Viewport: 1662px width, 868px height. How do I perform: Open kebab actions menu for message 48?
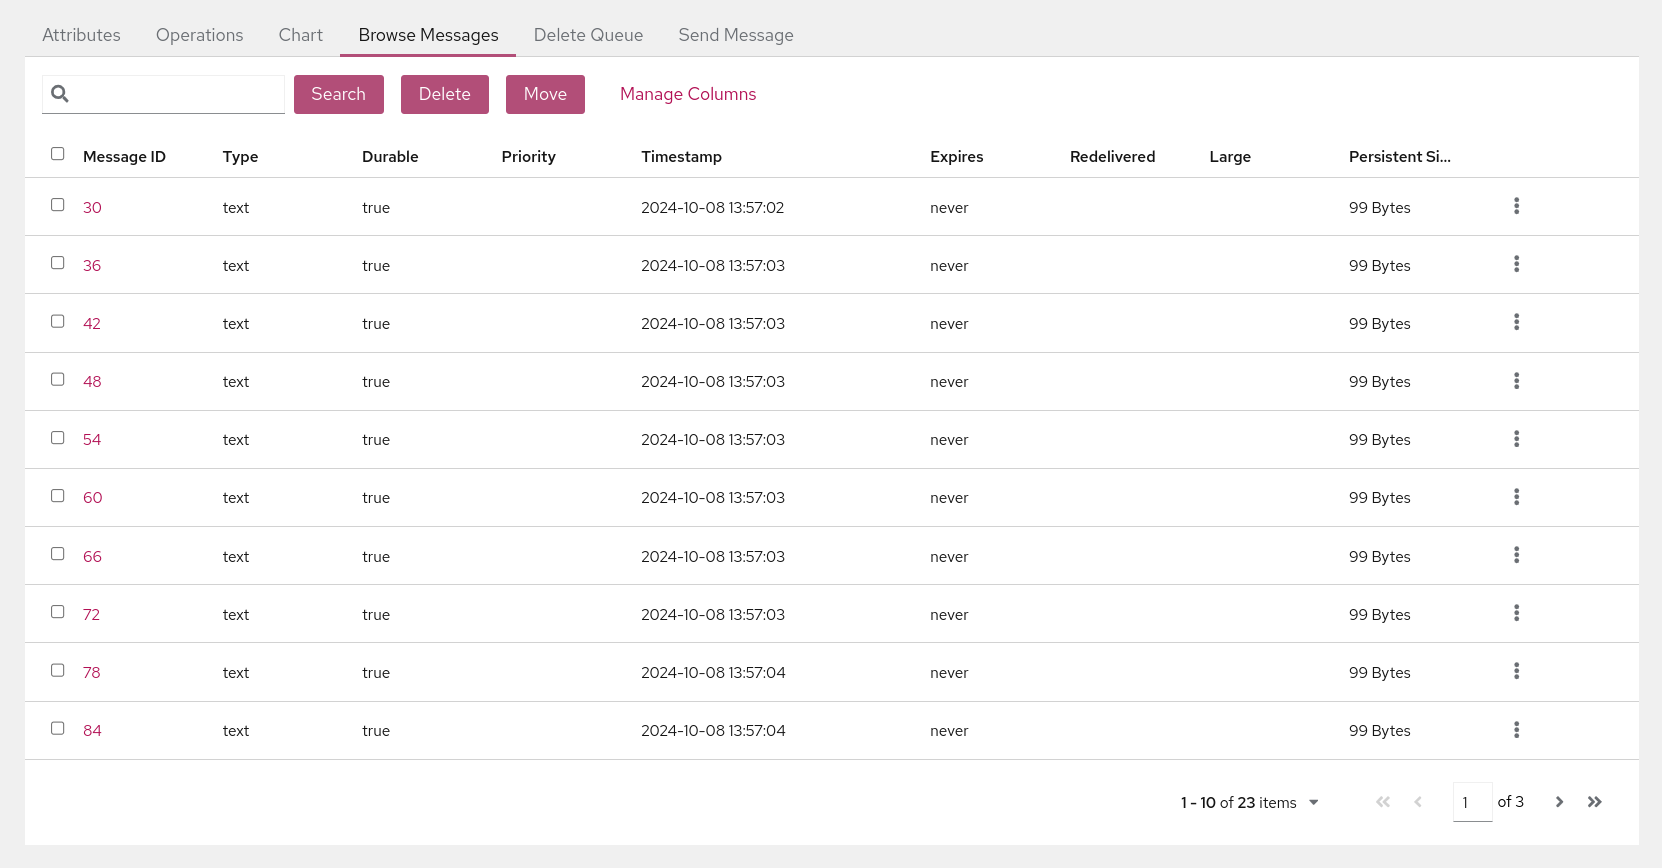click(x=1516, y=381)
